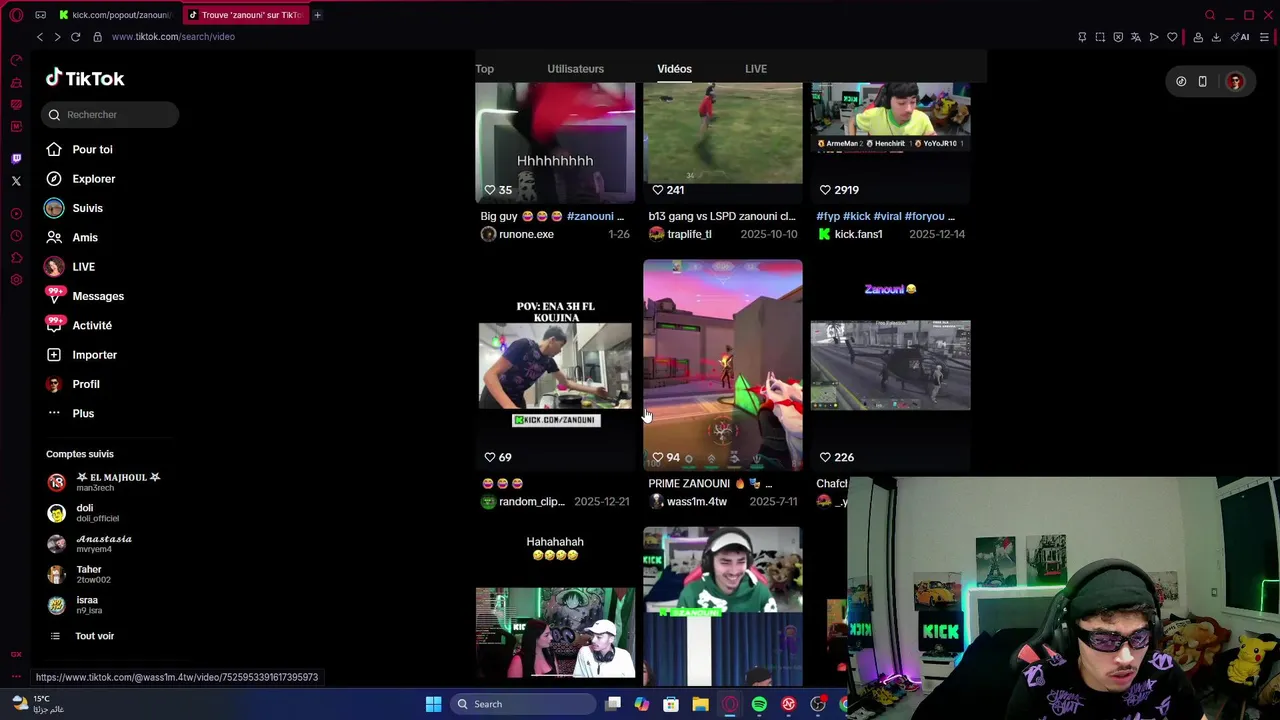Open File Explorer from the taskbar
The image size is (1280, 720).
pyautogui.click(x=700, y=704)
